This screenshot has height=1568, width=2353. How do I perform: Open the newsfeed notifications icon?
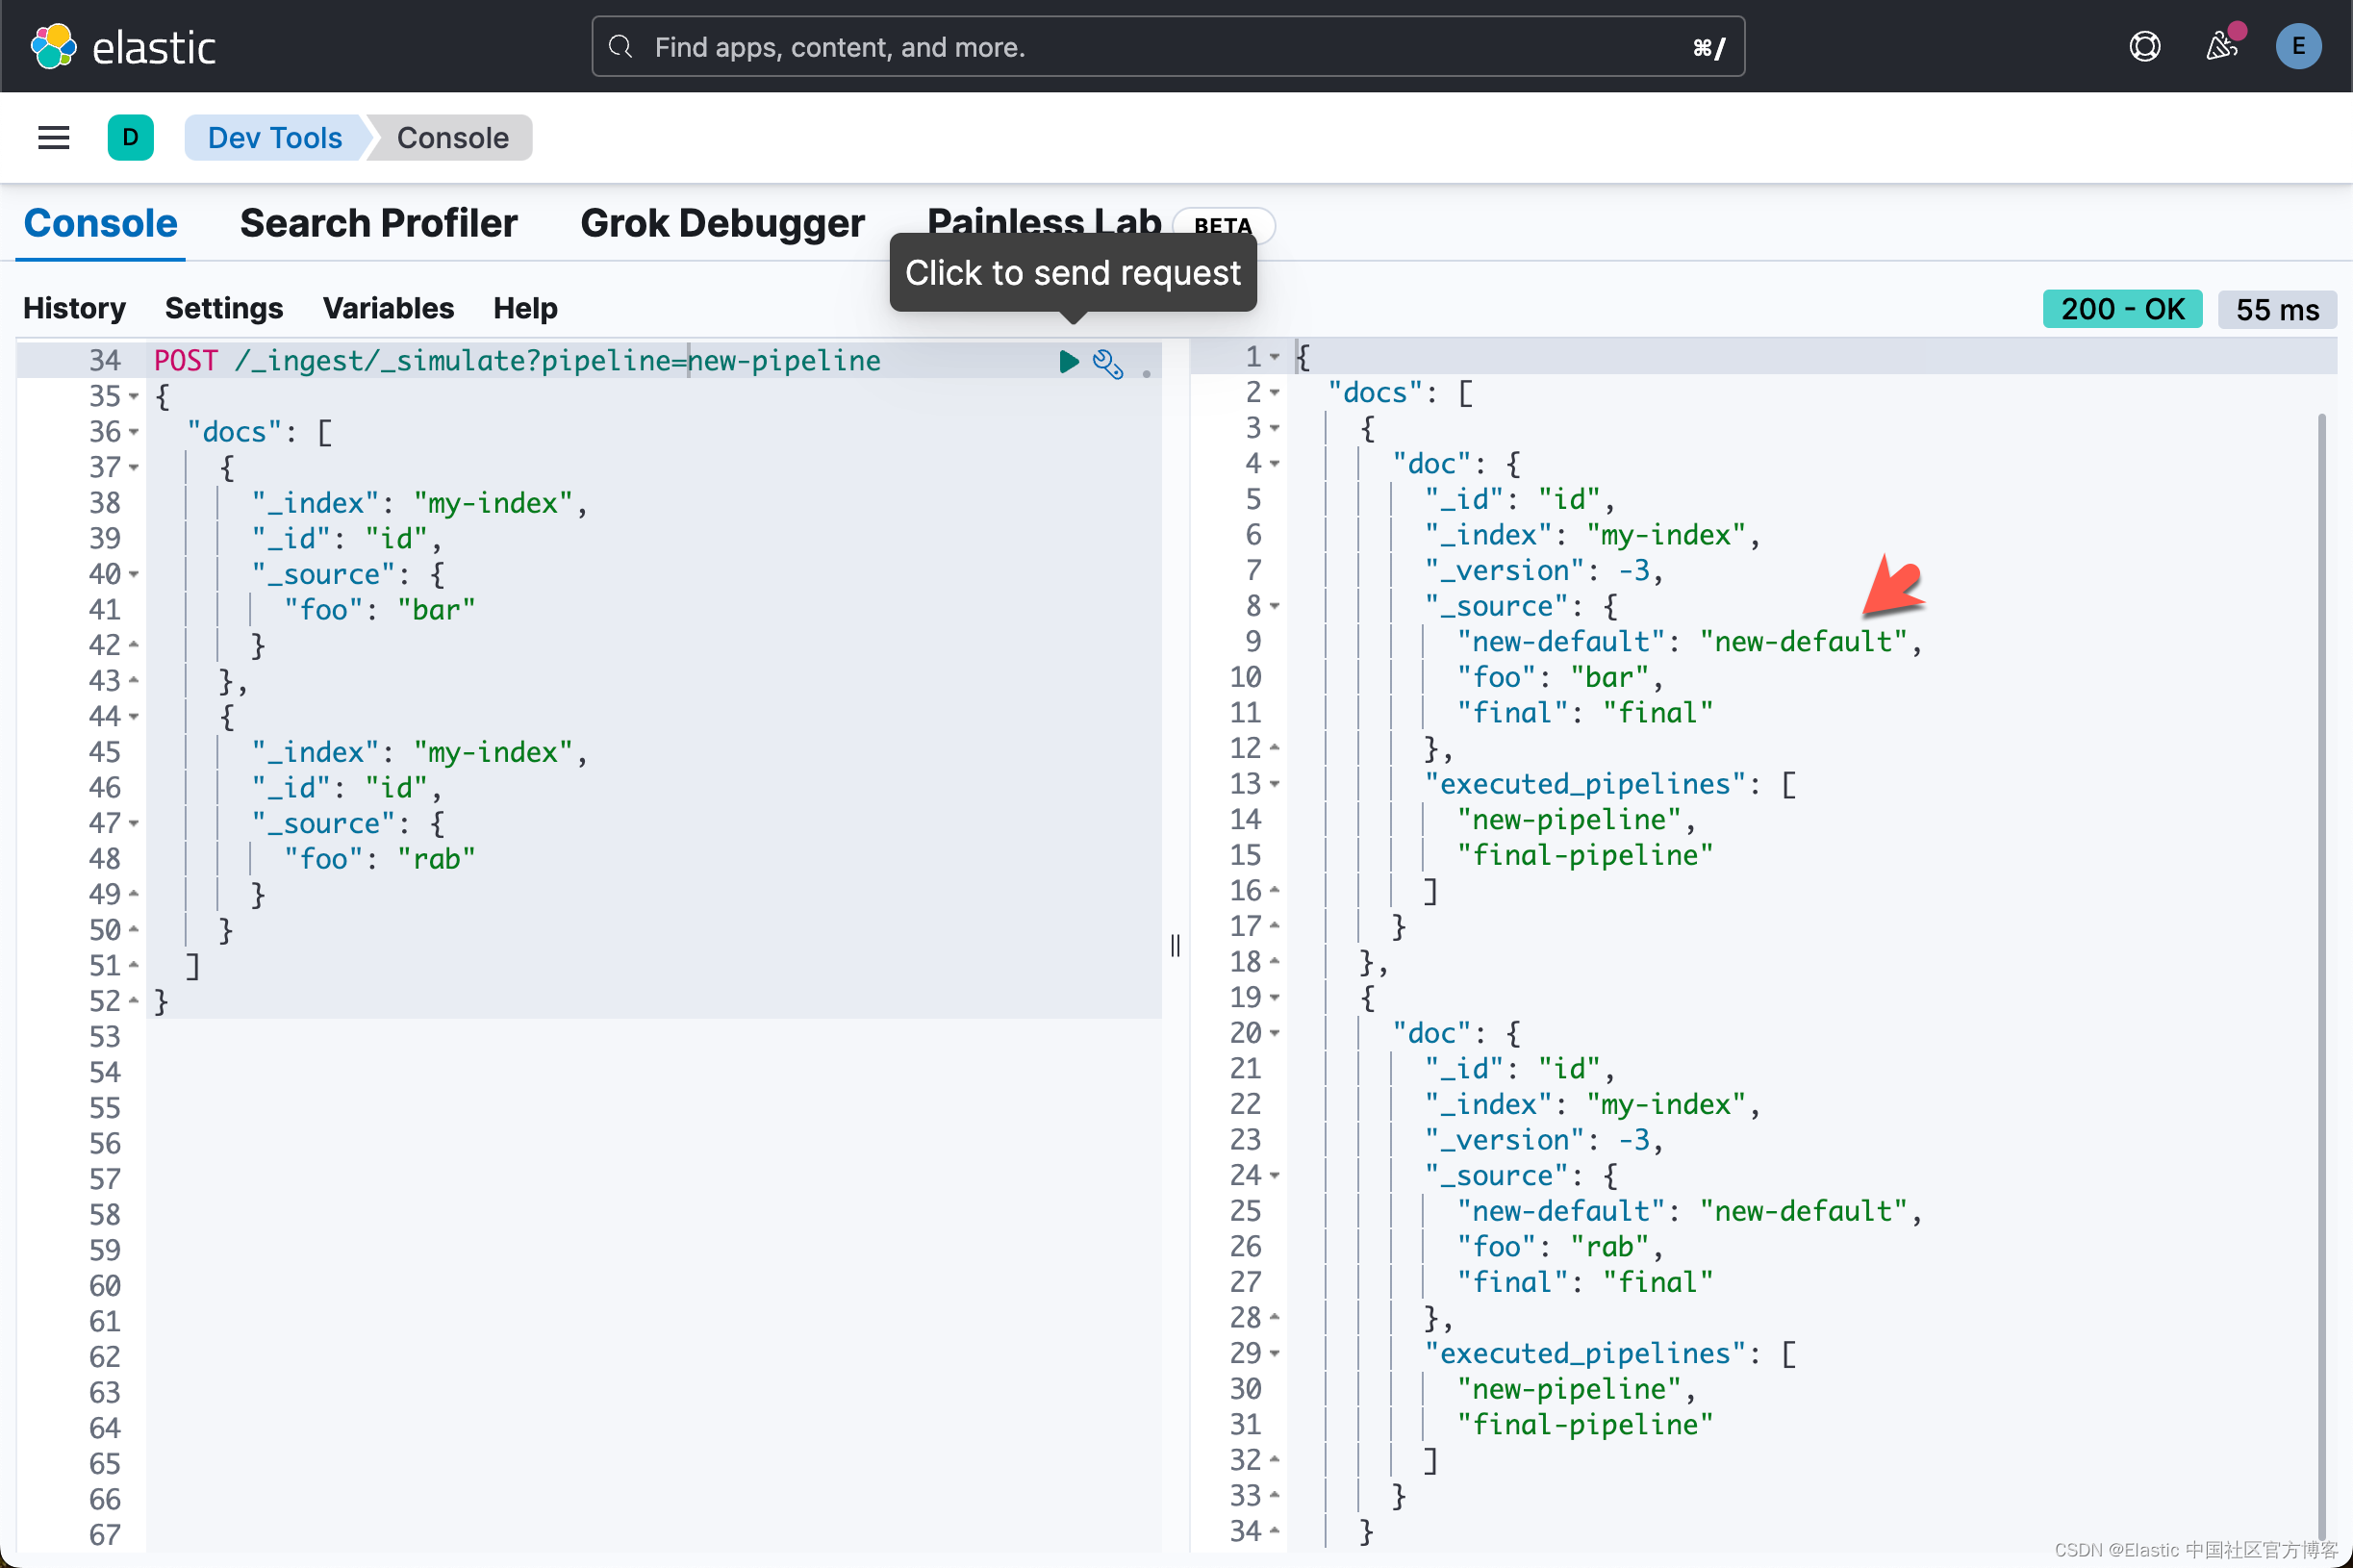coord(2221,47)
